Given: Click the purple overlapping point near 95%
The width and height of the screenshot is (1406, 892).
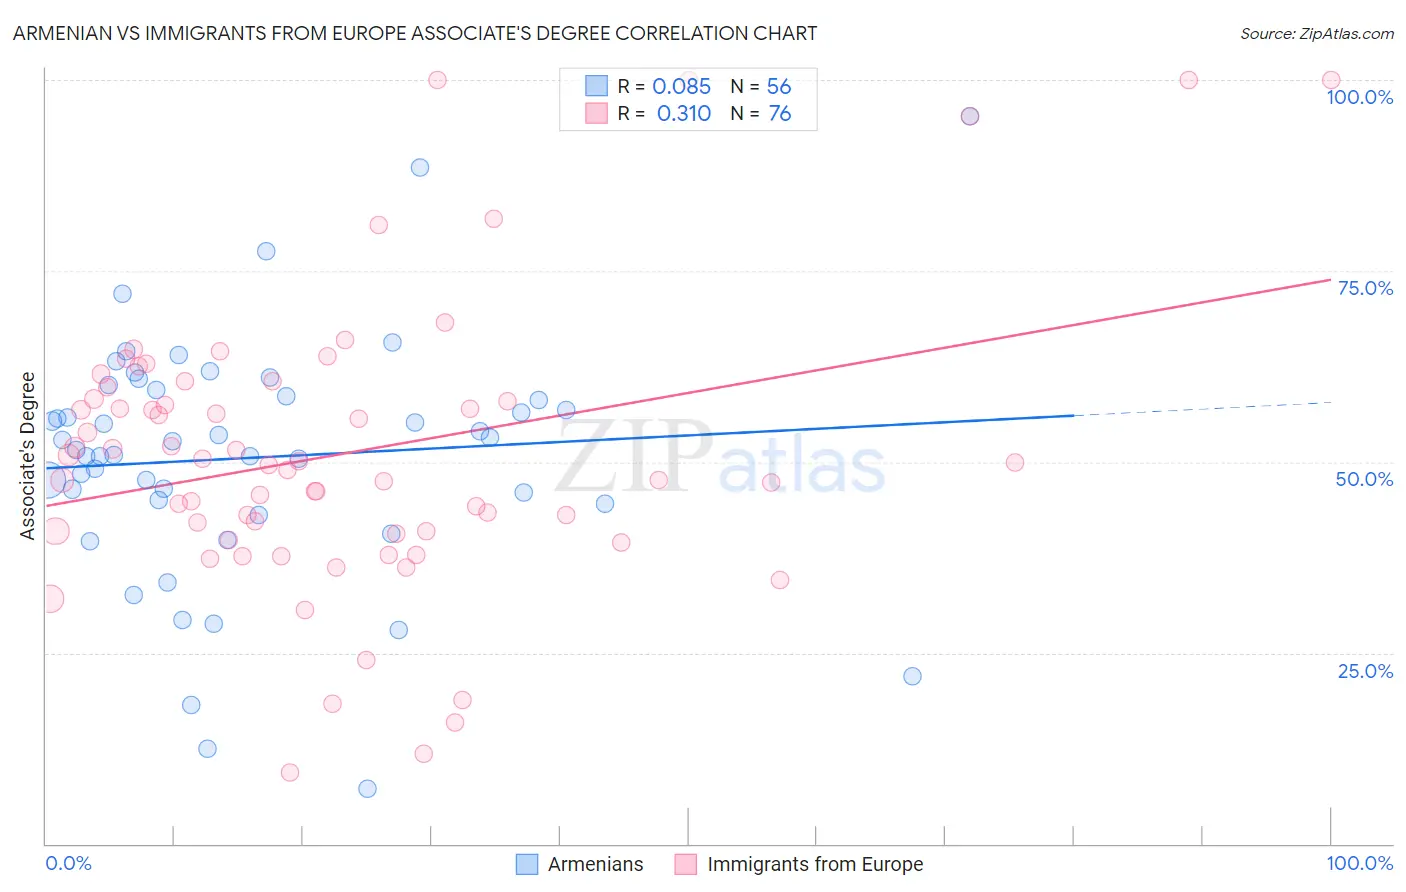Looking at the screenshot, I should point(969,116).
